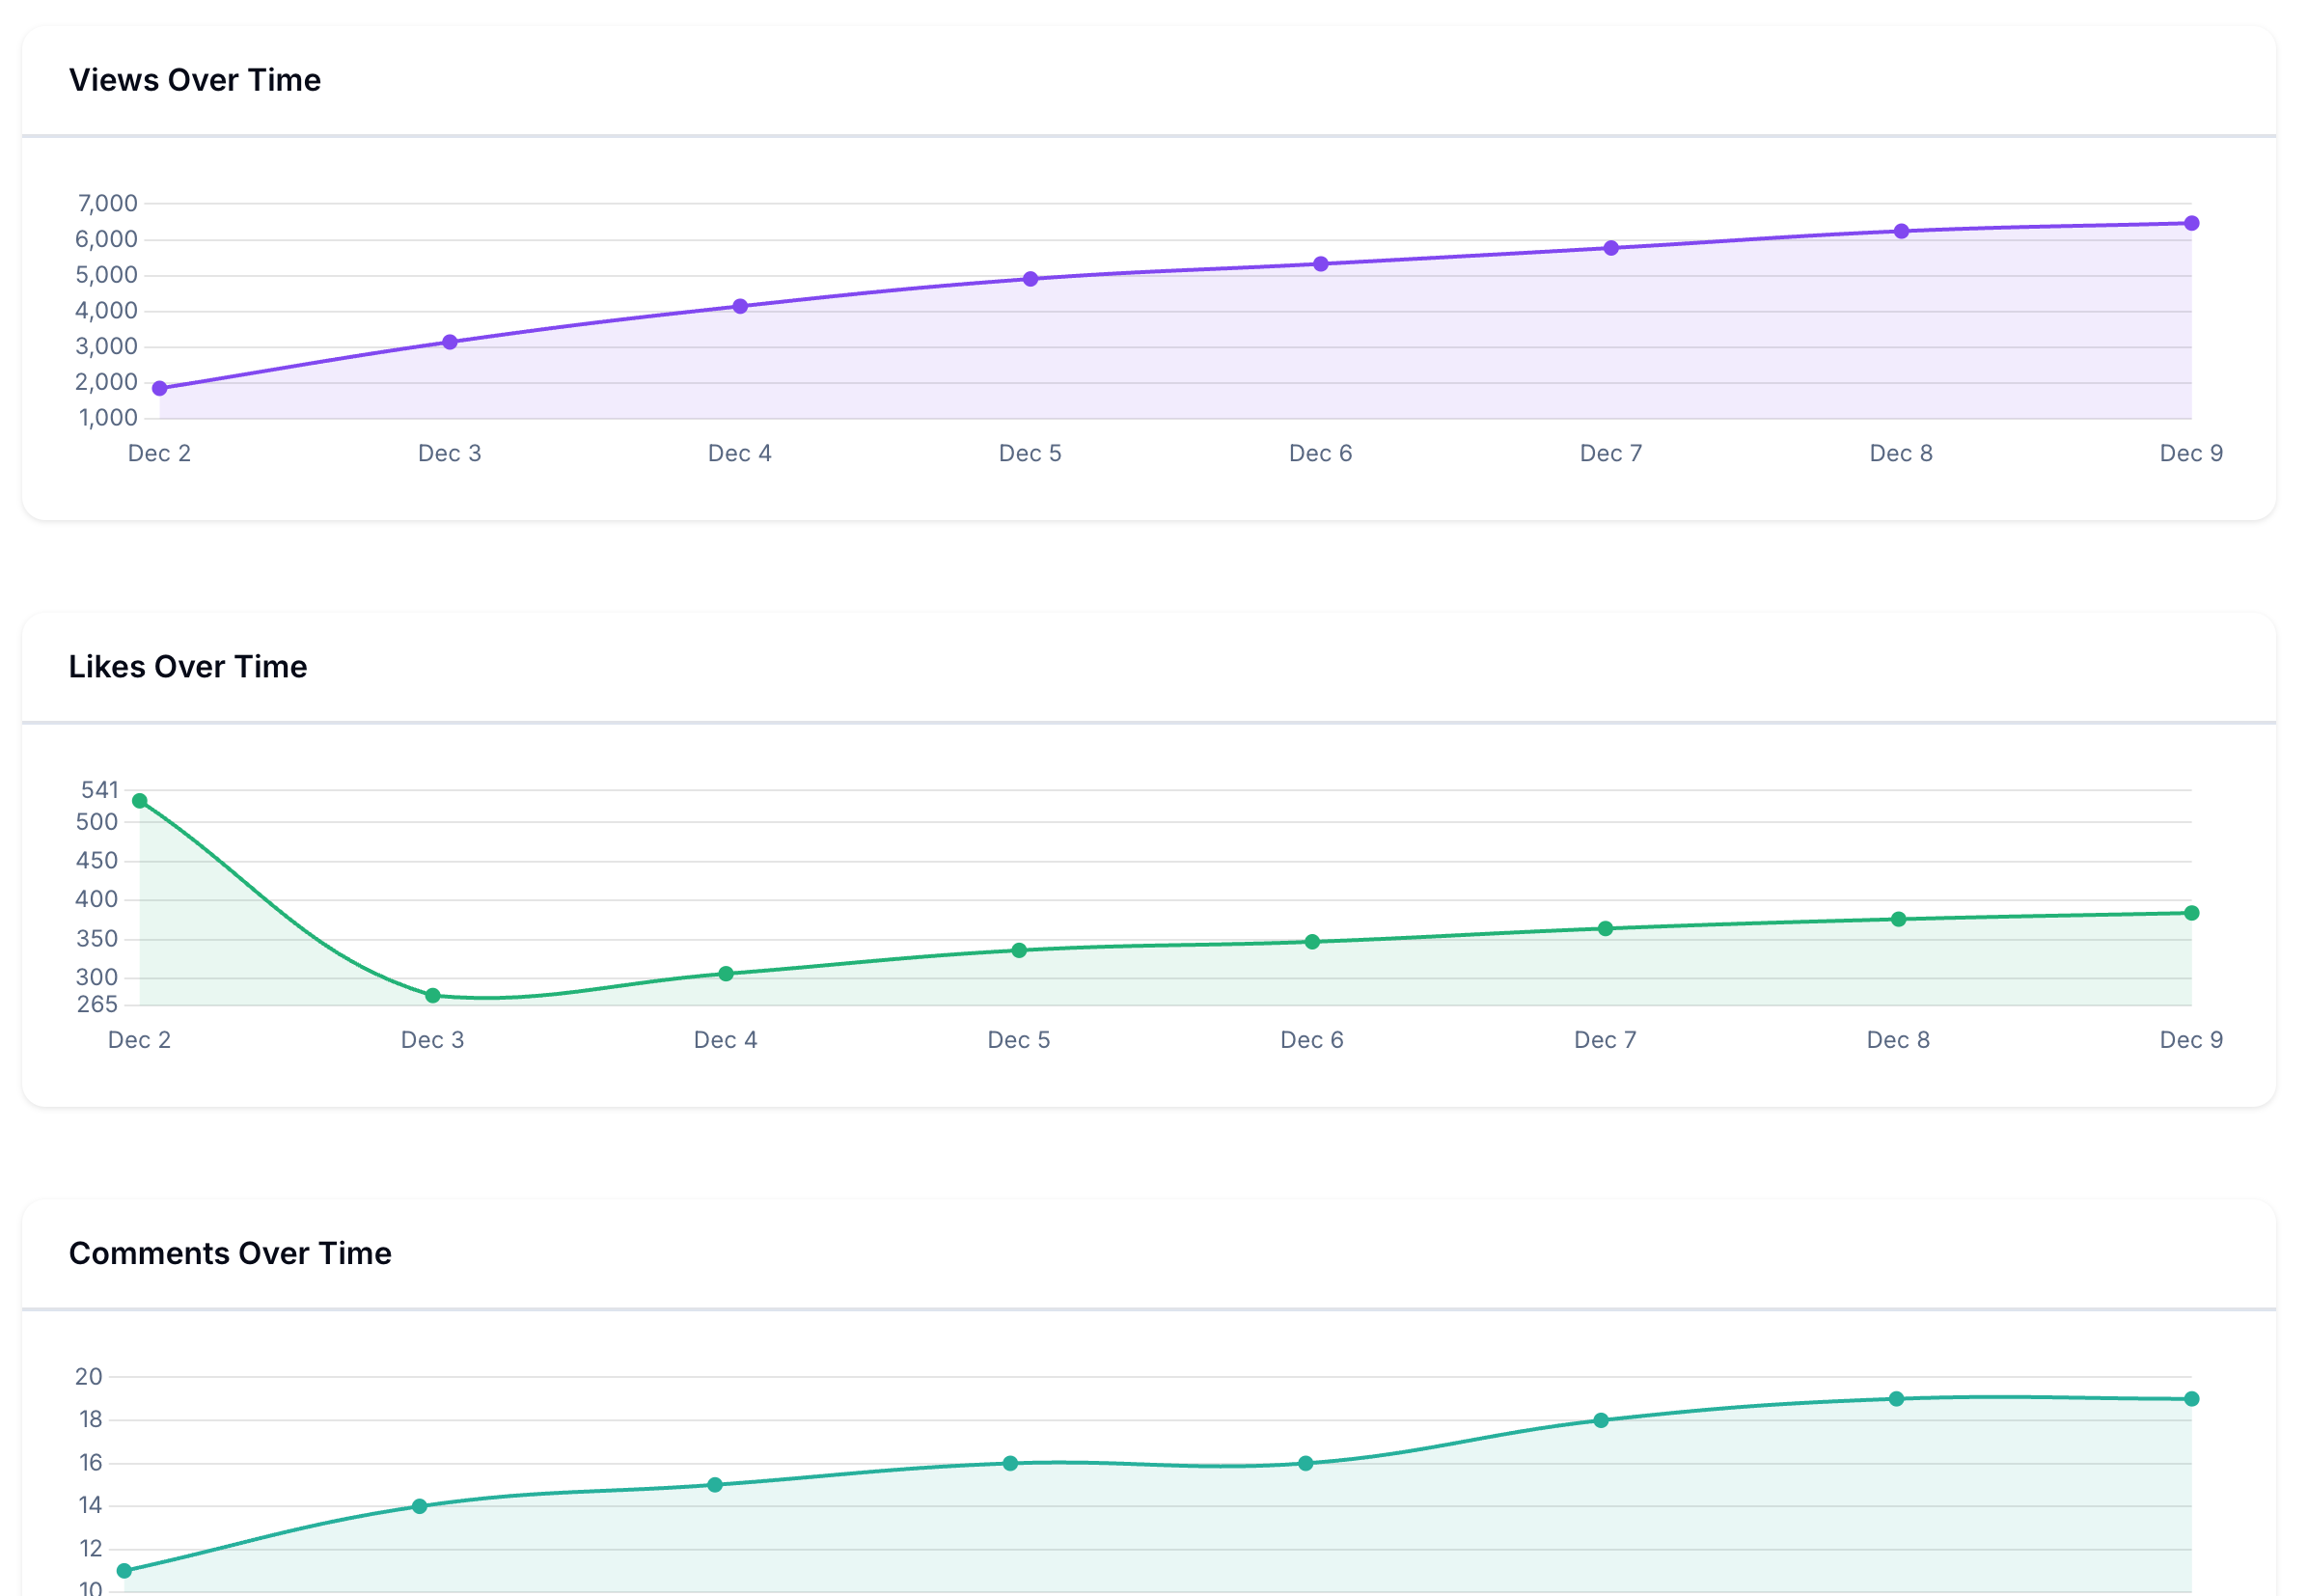Click the Likes Over Time heading
Image resolution: width=2308 pixels, height=1596 pixels.
pos(188,666)
